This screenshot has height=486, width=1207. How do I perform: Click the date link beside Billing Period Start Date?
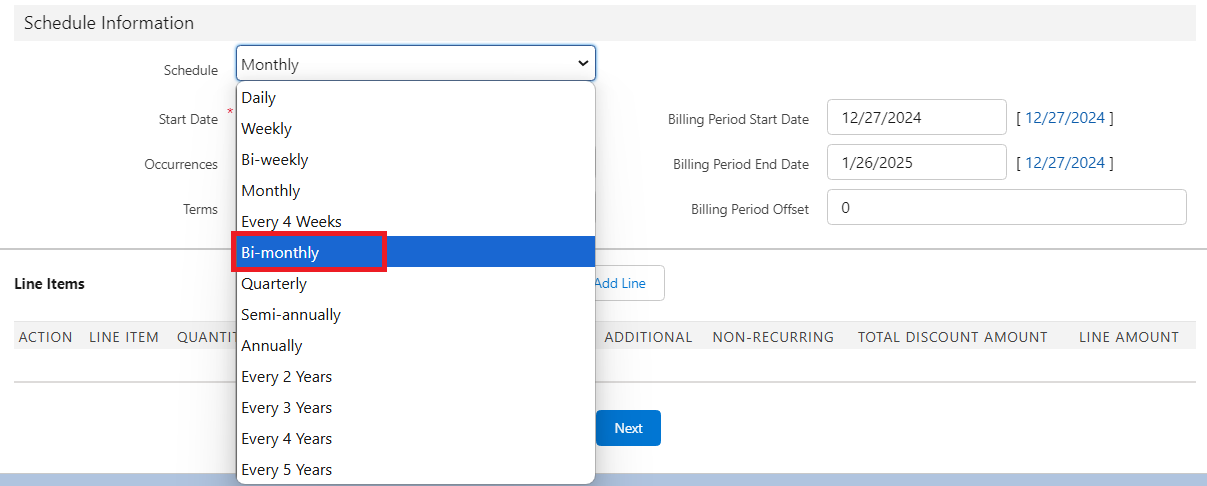[1065, 118]
